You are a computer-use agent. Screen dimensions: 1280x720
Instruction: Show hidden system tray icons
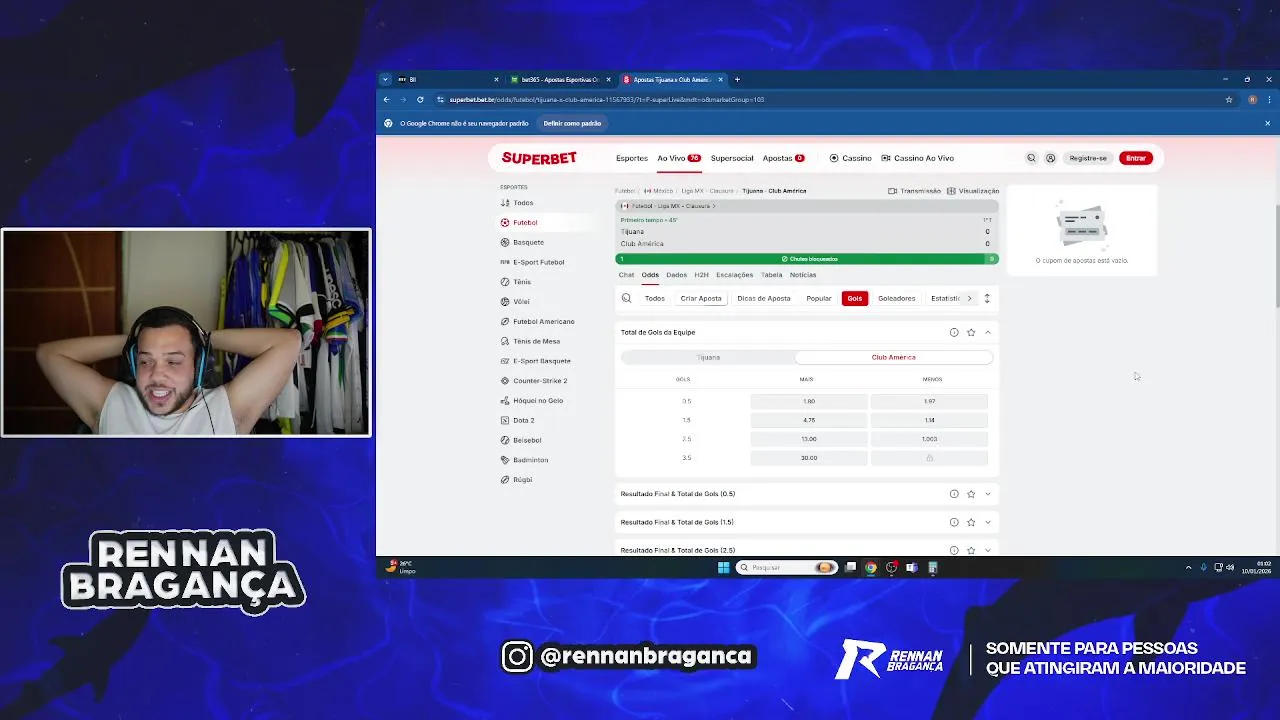pos(1188,567)
